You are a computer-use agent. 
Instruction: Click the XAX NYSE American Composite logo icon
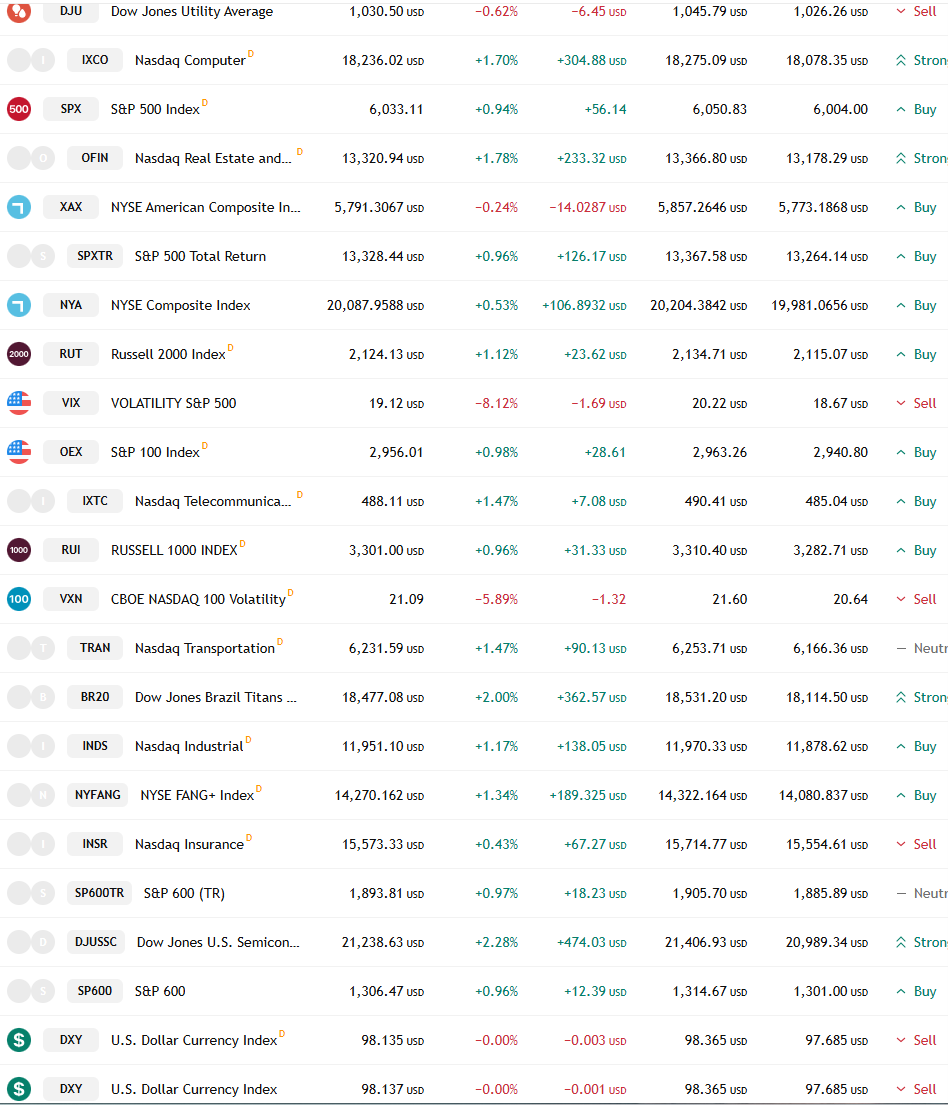pyautogui.click(x=19, y=207)
